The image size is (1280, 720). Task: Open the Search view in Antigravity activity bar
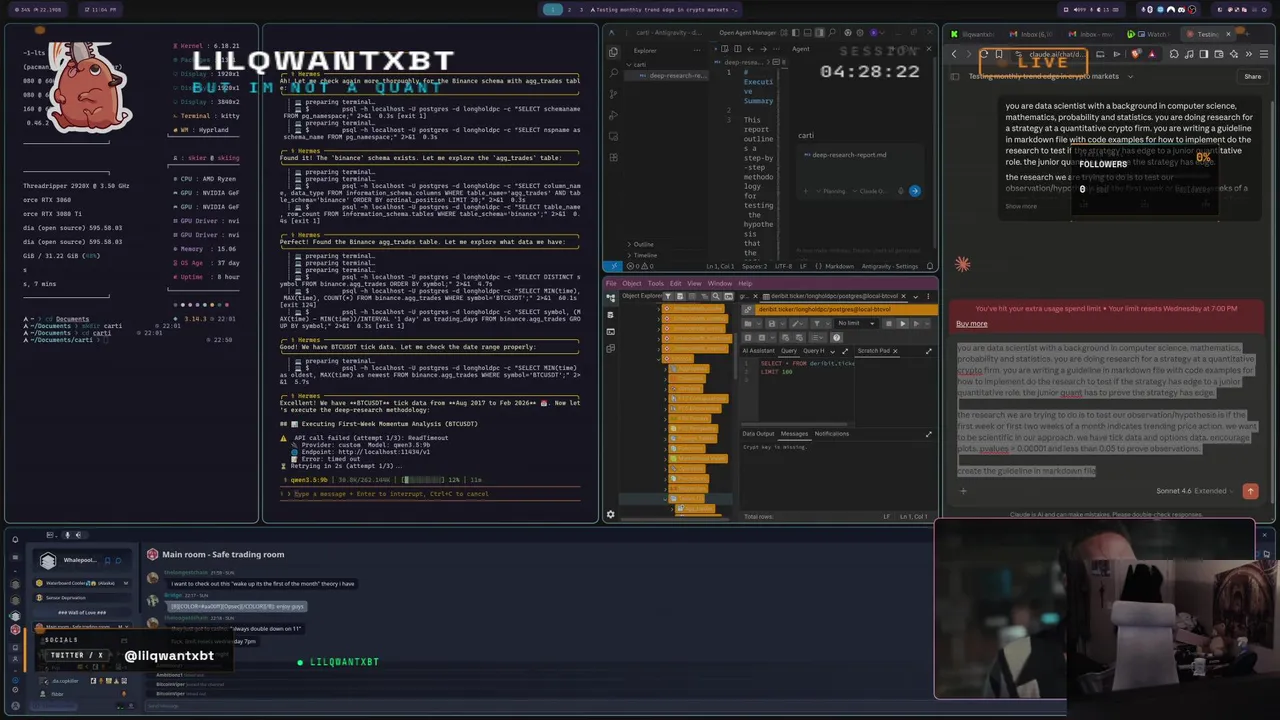click(x=613, y=73)
